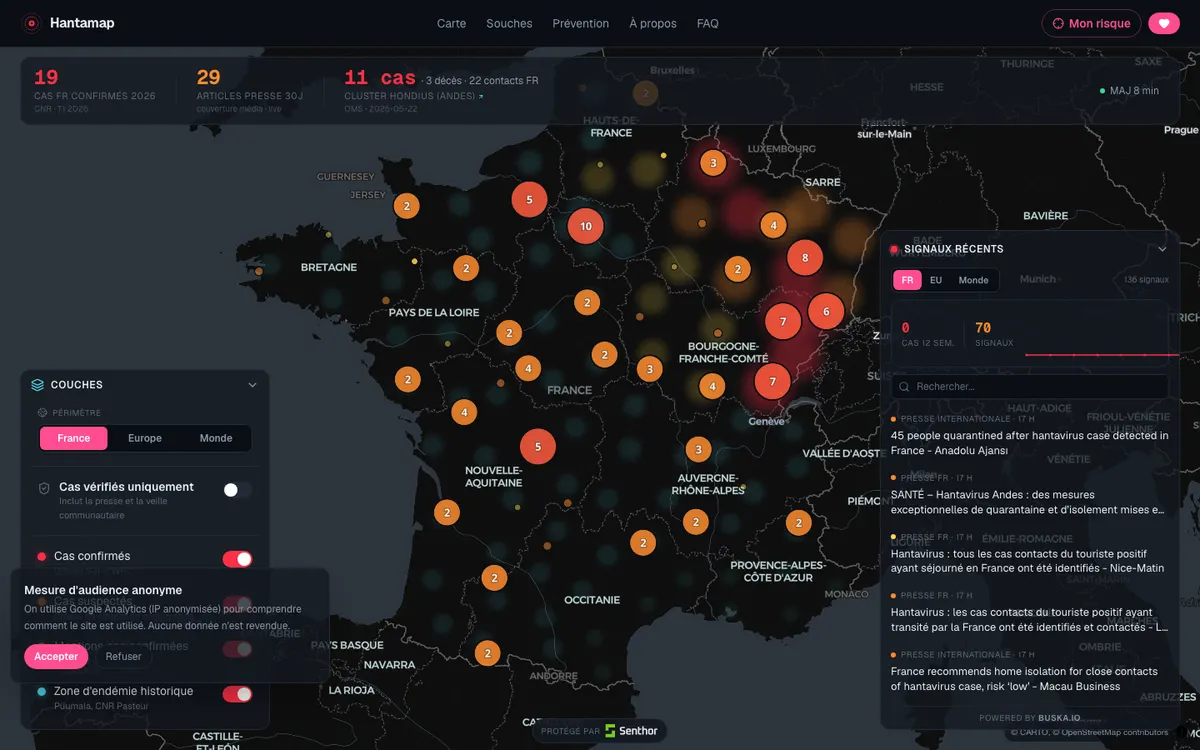Accept anonymous audience measurement
1200x750 pixels.
coord(56,657)
